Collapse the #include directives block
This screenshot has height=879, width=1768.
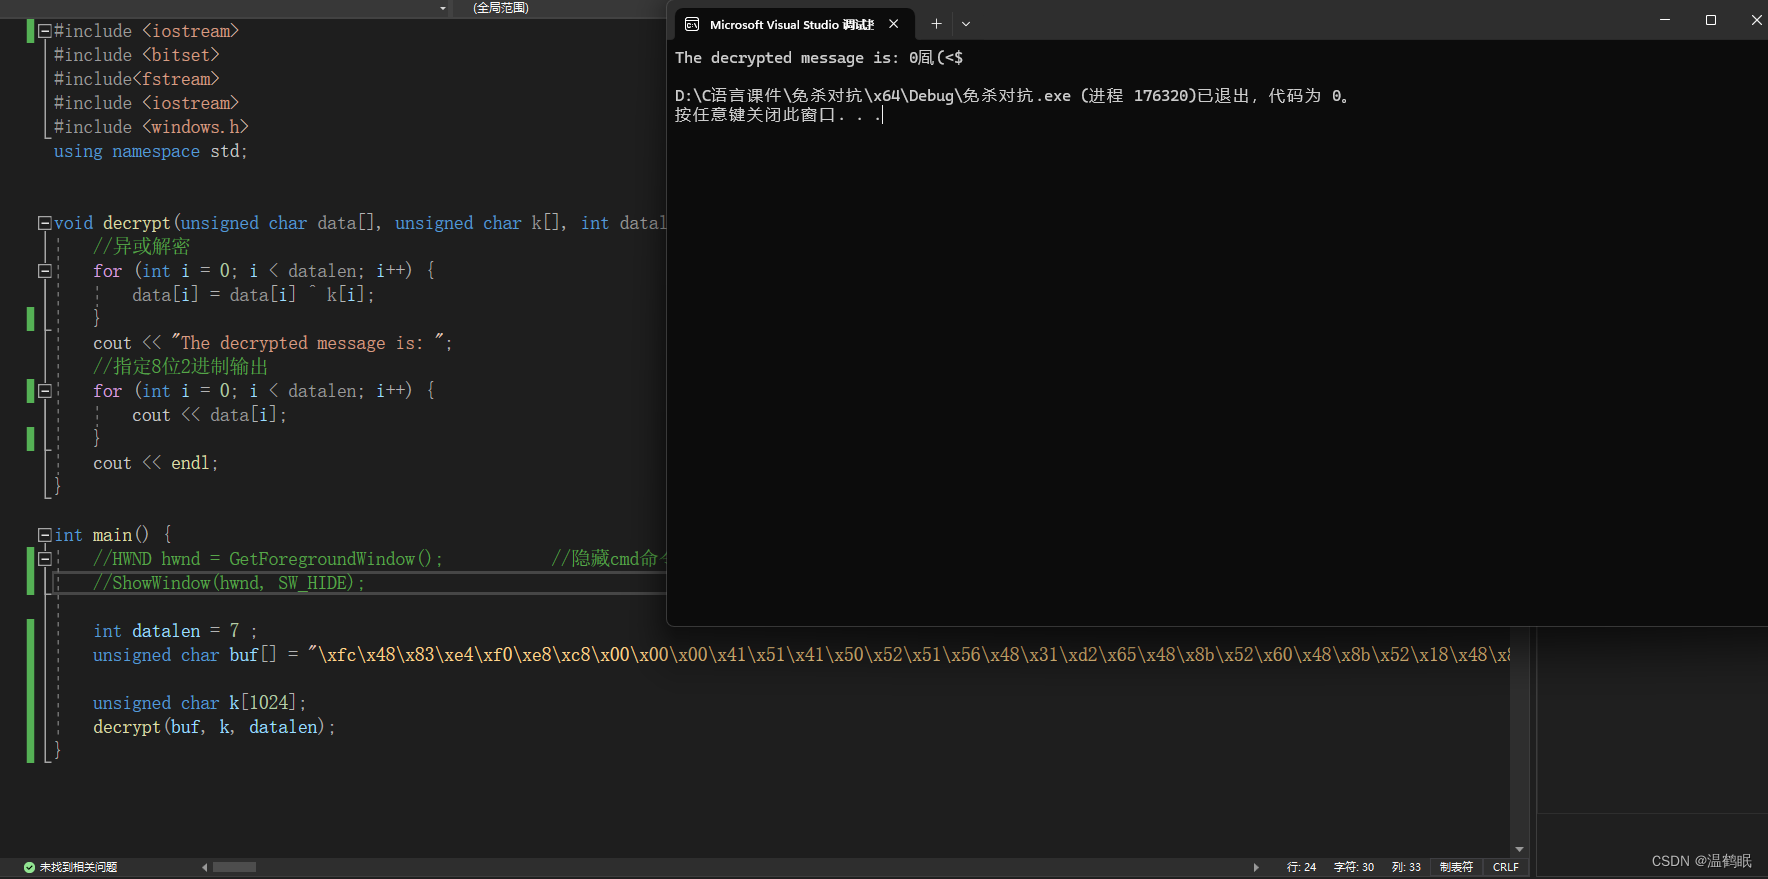click(44, 31)
